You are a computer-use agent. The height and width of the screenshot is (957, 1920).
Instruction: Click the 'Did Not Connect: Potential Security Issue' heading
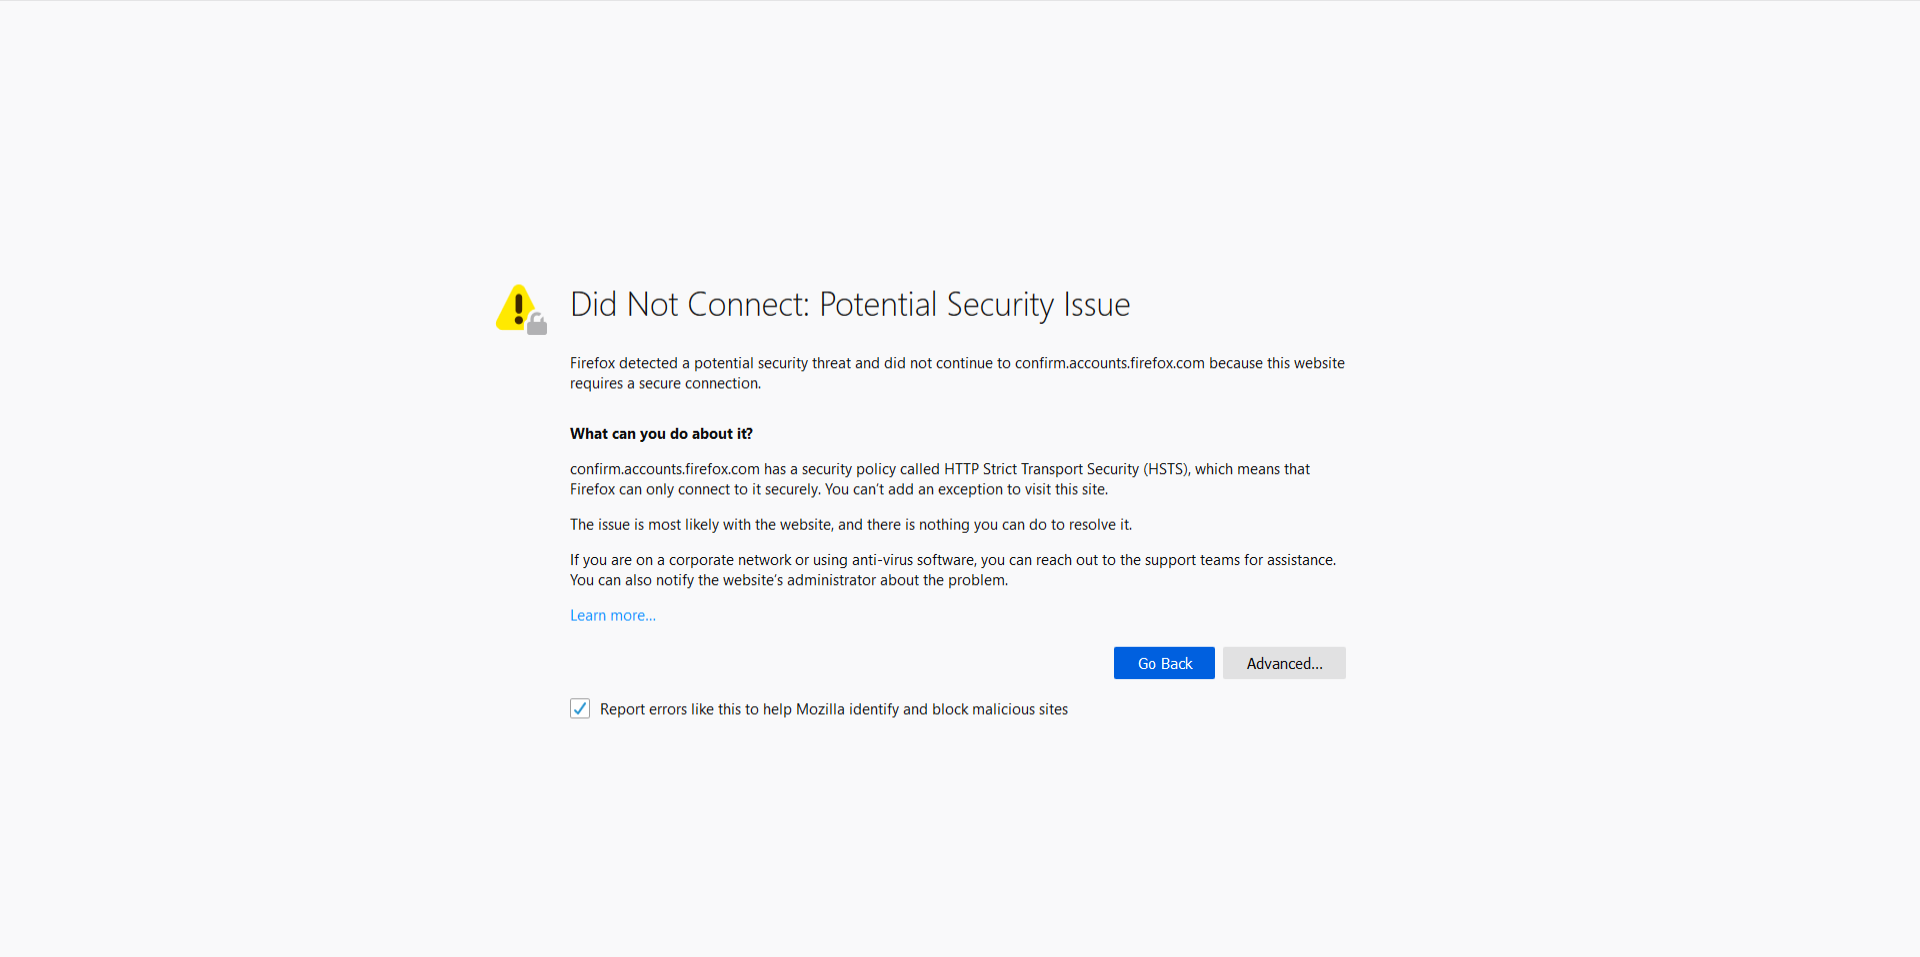(850, 304)
